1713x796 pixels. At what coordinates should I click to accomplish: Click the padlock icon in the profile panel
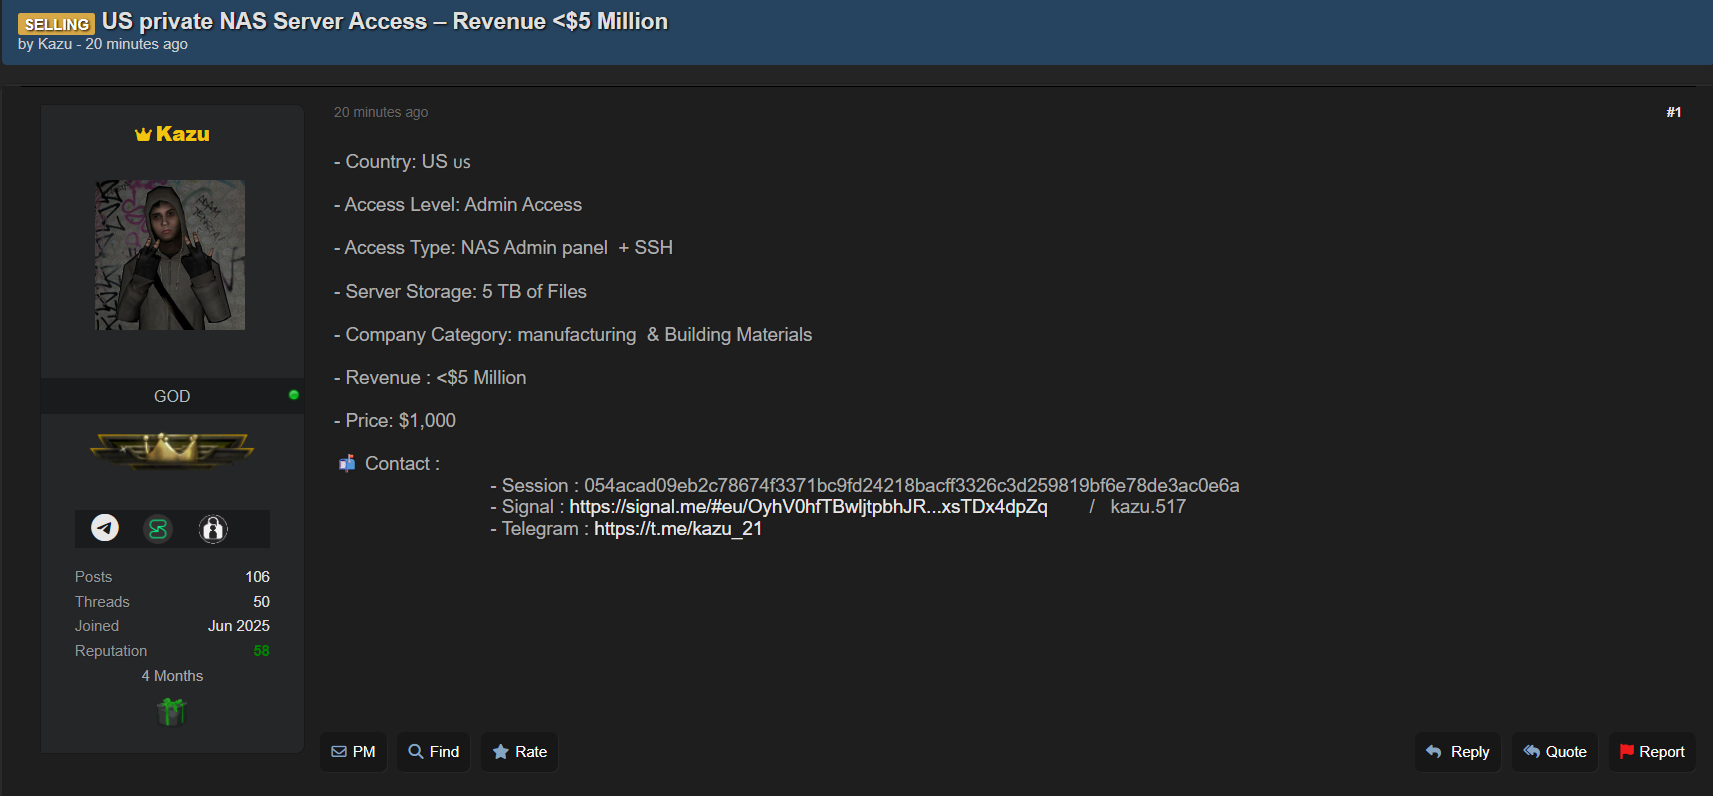click(212, 528)
